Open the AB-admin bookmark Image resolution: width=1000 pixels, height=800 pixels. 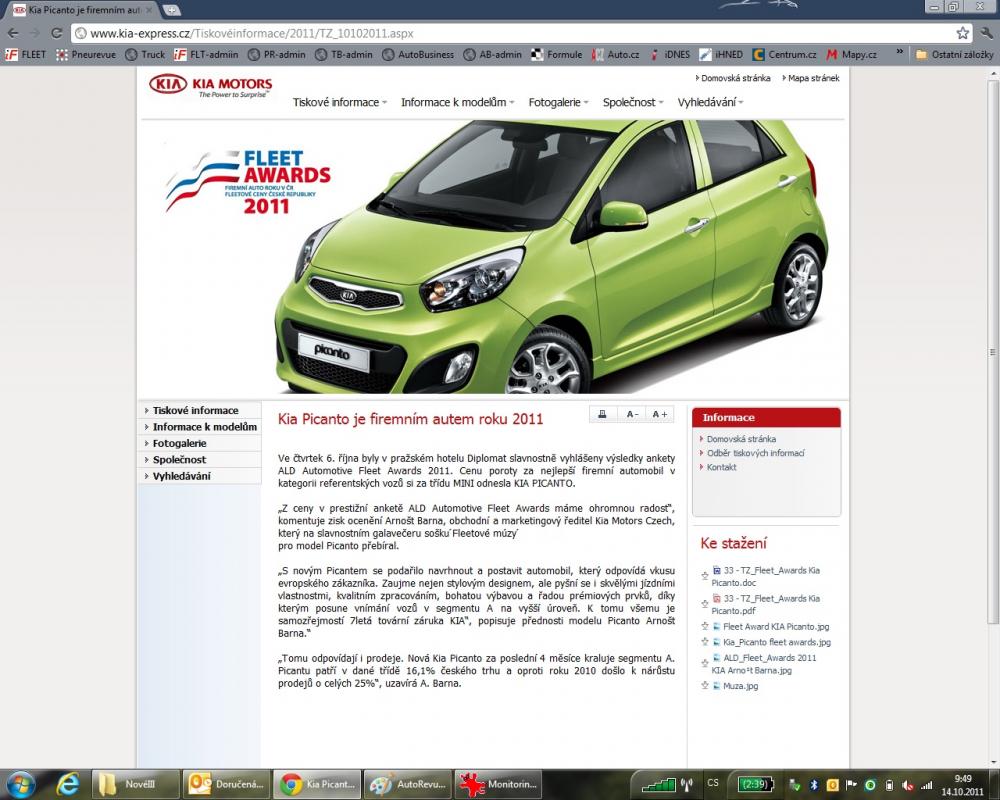(x=492, y=55)
